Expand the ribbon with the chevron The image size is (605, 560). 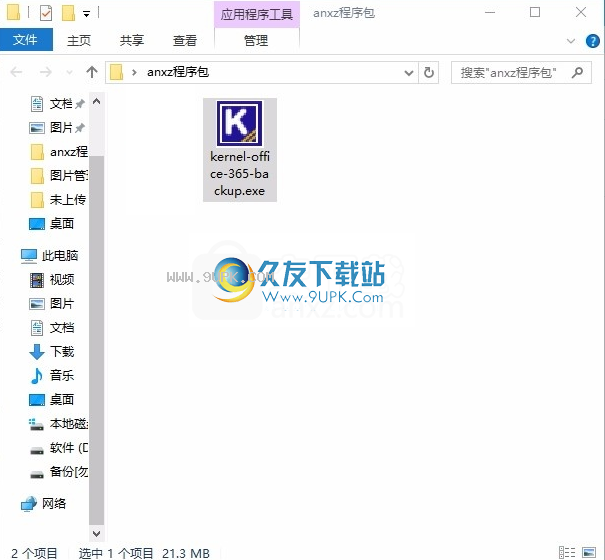[571, 41]
